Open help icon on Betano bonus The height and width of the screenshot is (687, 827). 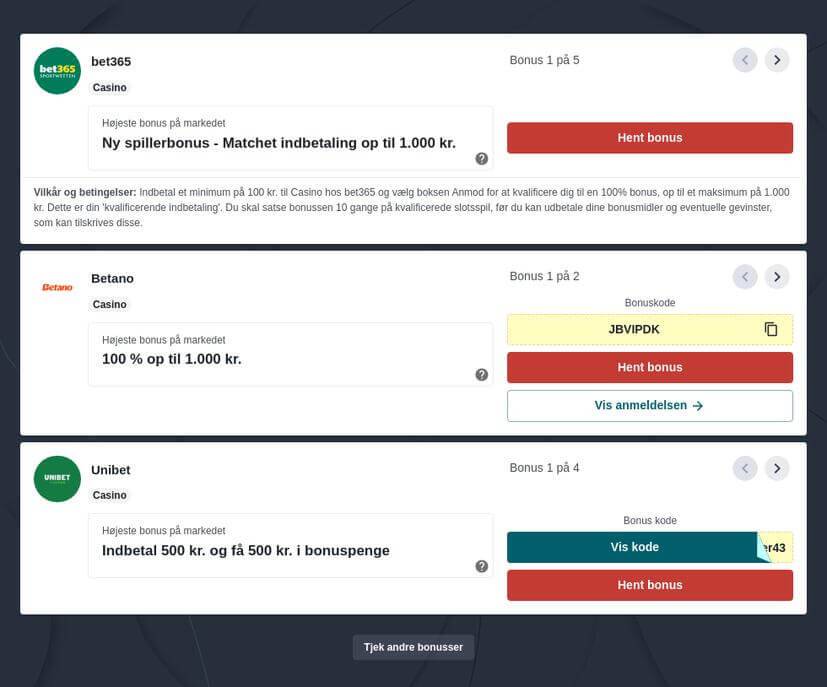click(481, 374)
